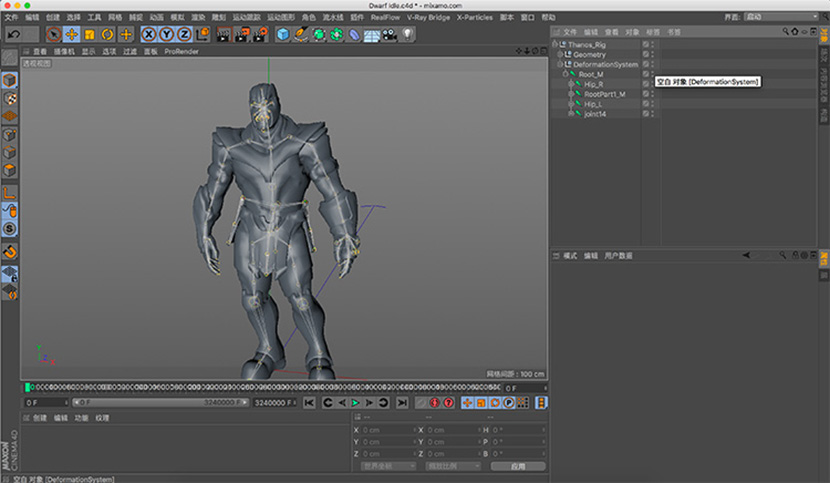This screenshot has width=830, height=483.
Task: Toggle the Z axis lock
Action: [x=184, y=35]
